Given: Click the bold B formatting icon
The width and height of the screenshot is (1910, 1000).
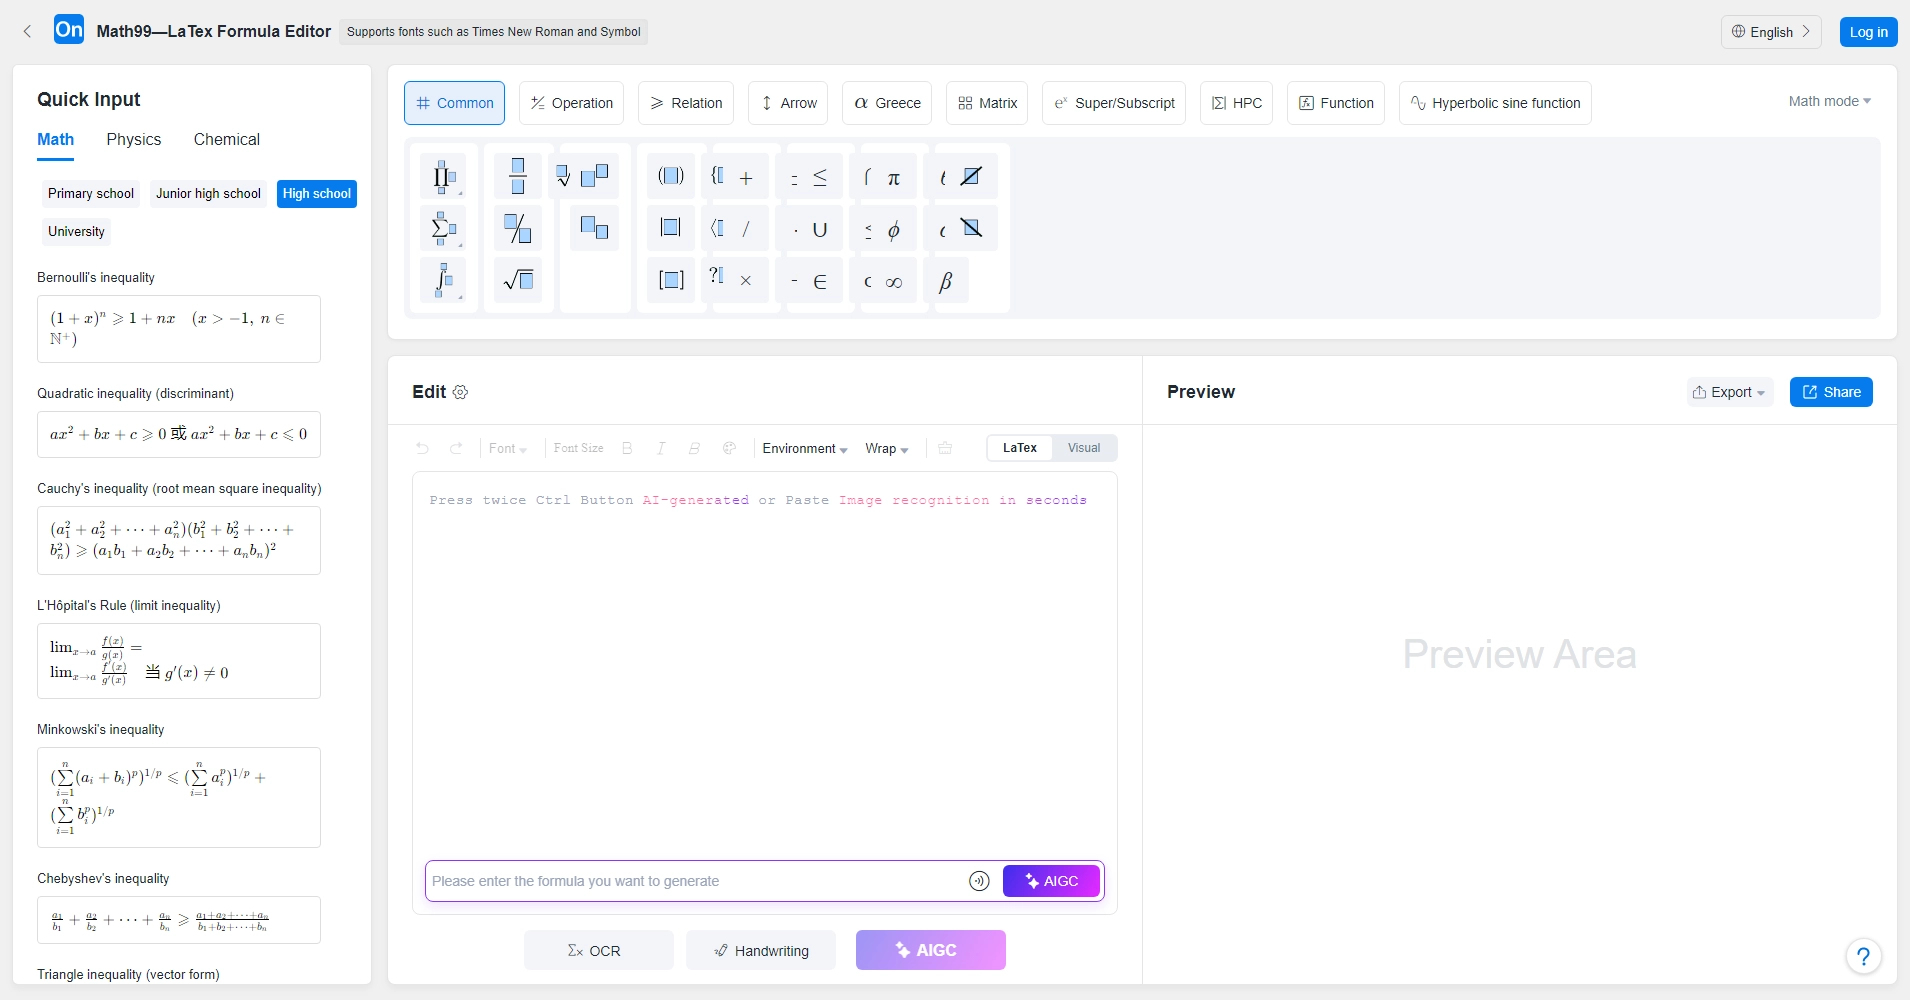Looking at the screenshot, I should tap(627, 448).
